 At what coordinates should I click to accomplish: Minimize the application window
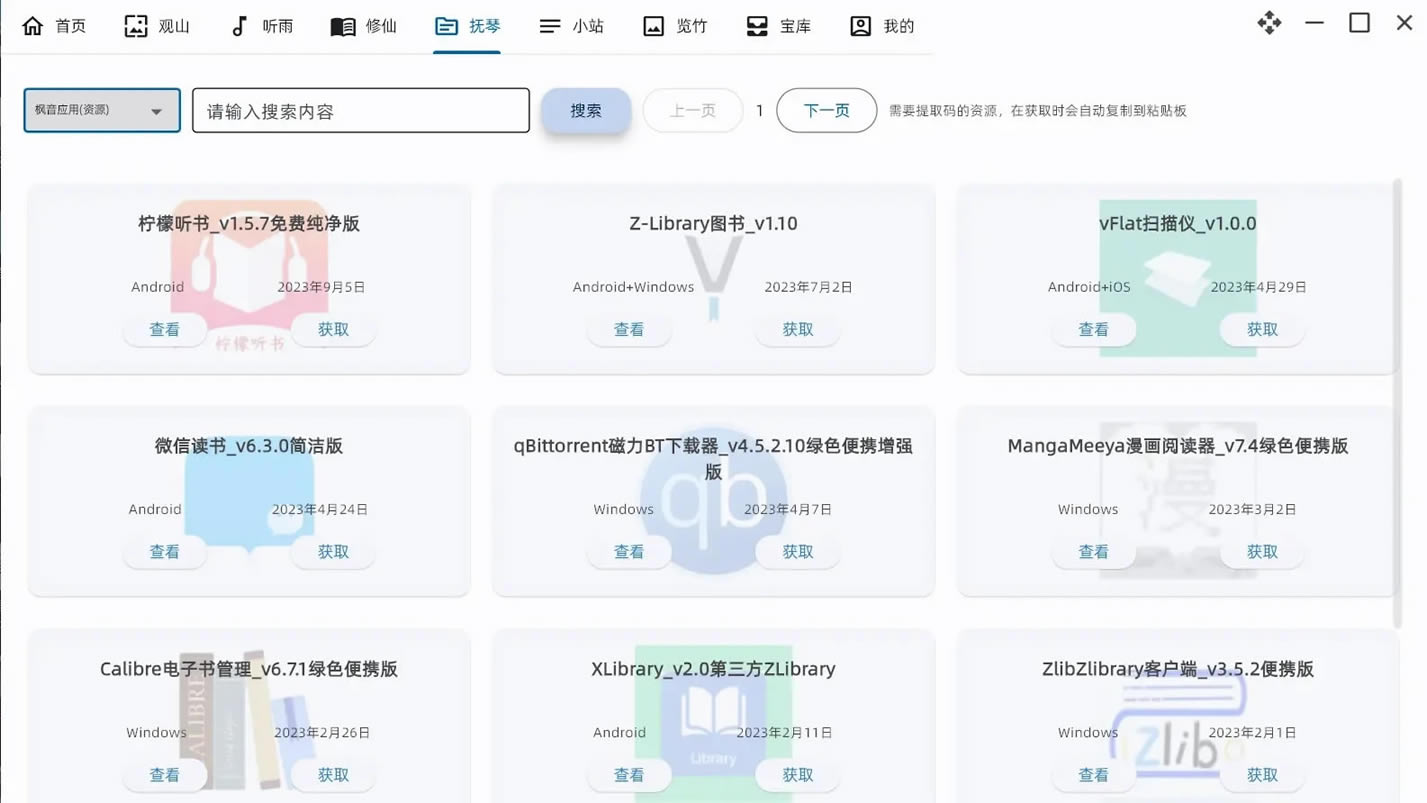click(x=1314, y=22)
